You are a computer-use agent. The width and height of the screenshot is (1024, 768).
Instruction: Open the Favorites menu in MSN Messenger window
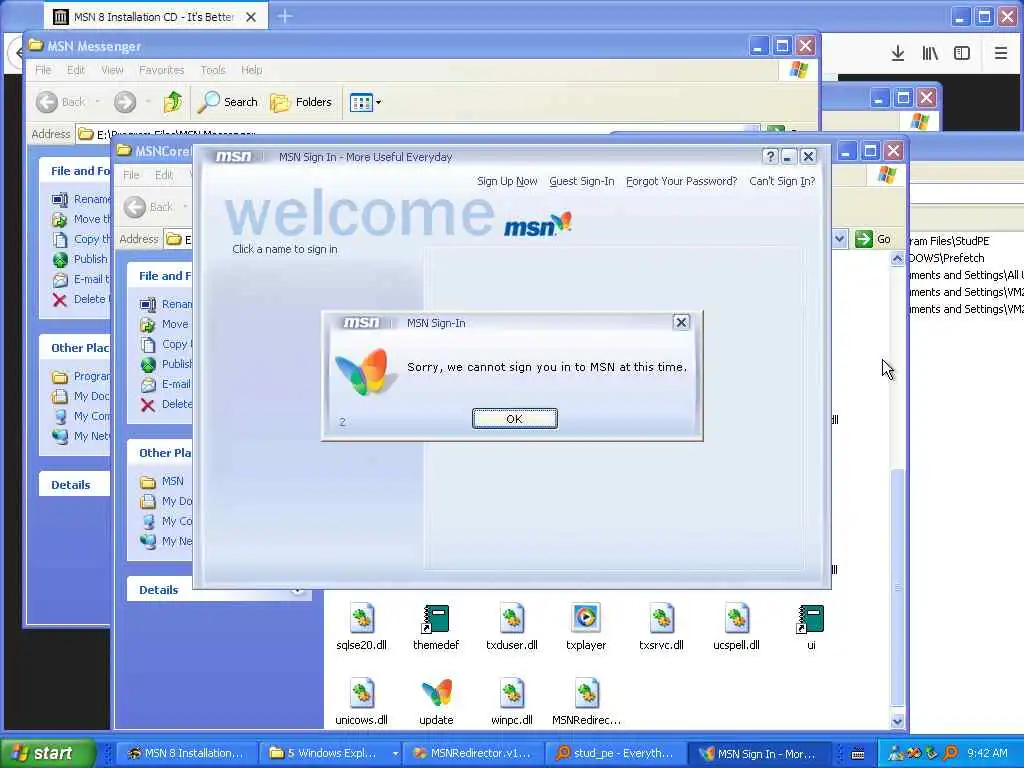[x=161, y=70]
